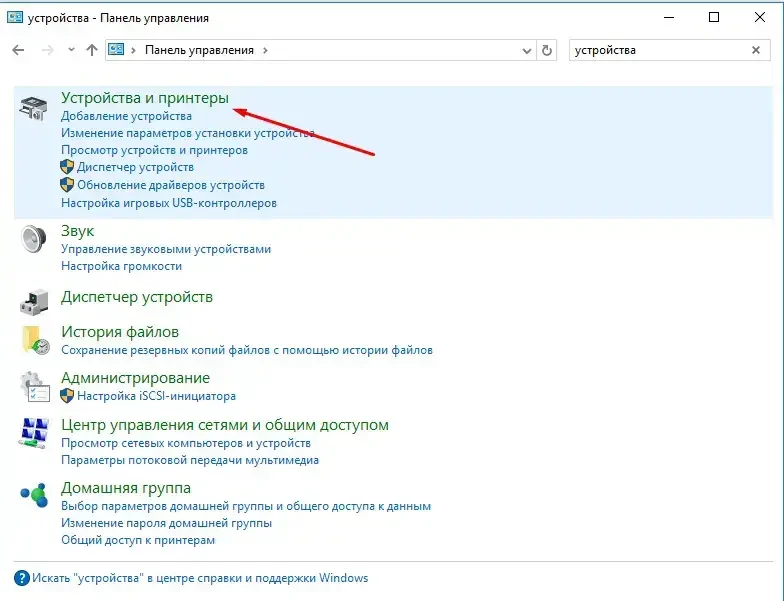784x601 pixels.
Task: Expand the chevron after Панель управления
Action: point(265,50)
